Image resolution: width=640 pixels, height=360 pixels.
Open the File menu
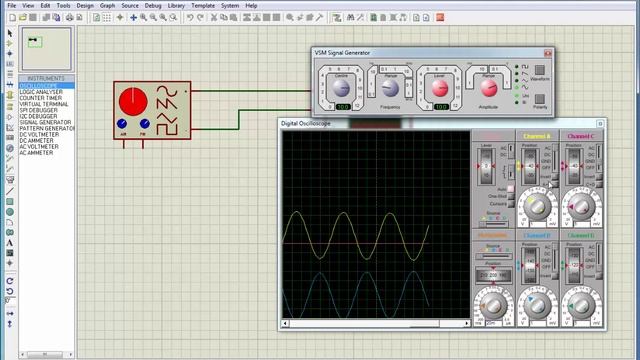[12, 6]
